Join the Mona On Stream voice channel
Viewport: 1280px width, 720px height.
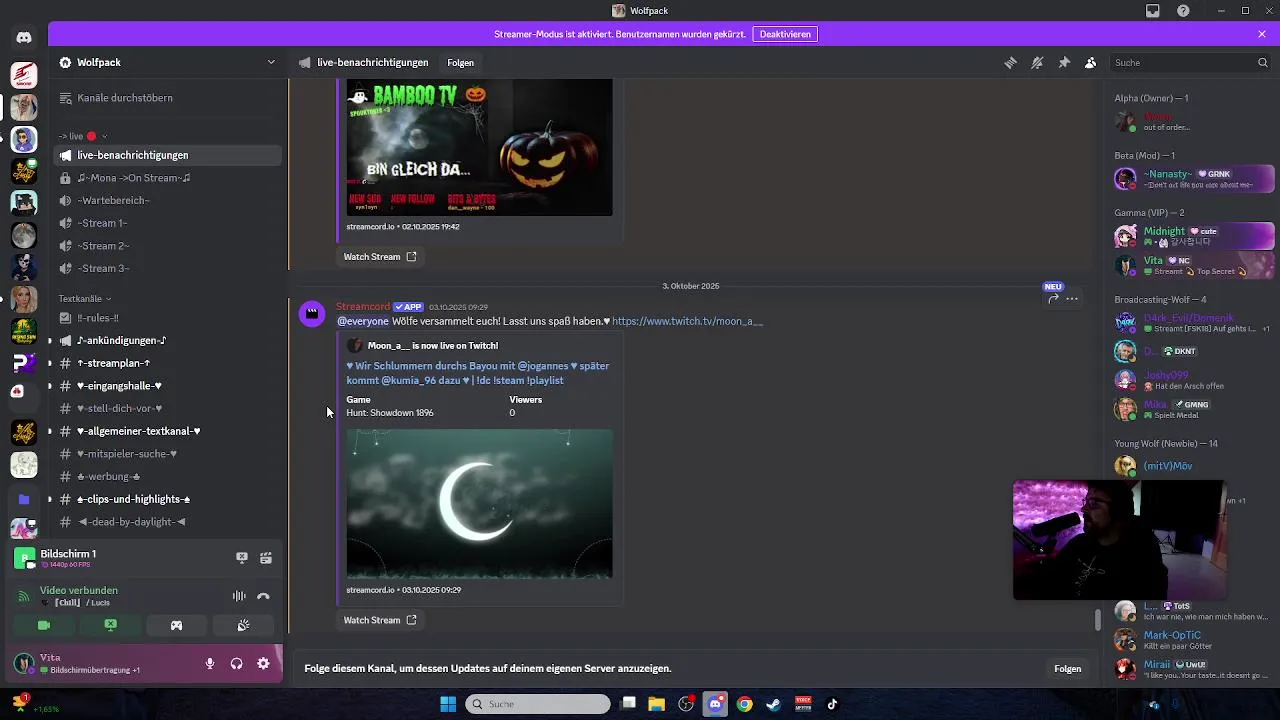(x=167, y=178)
